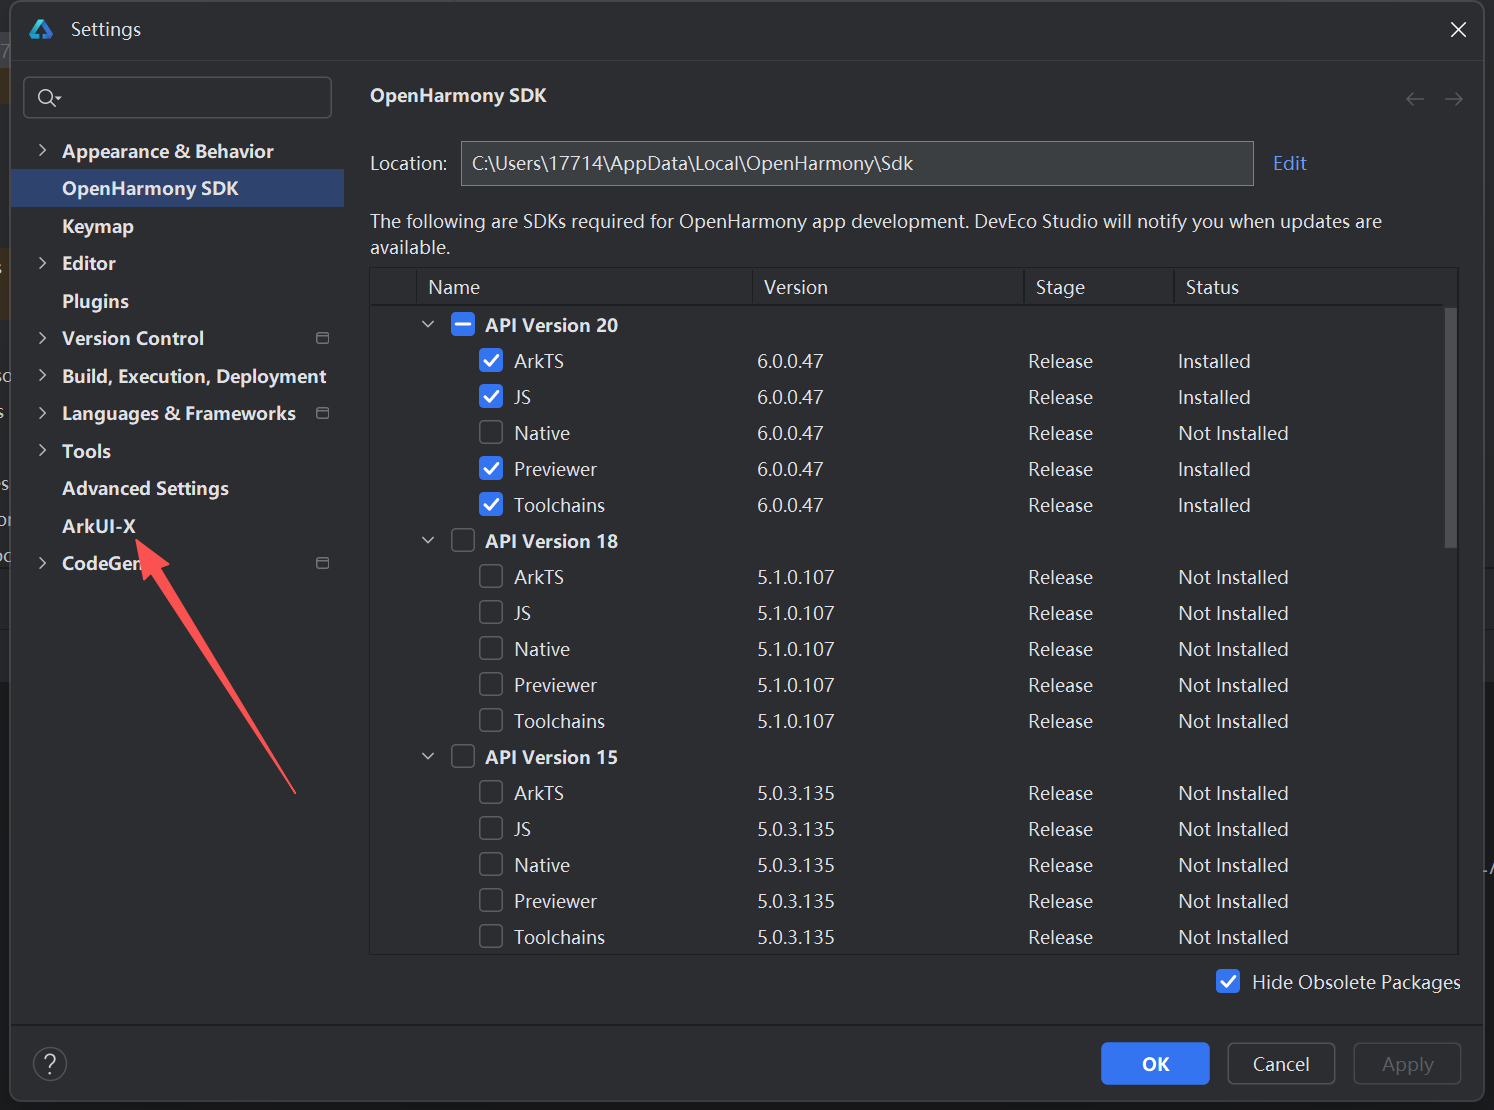Expand Appearance & Behavior section
This screenshot has width=1494, height=1110.
(42, 151)
